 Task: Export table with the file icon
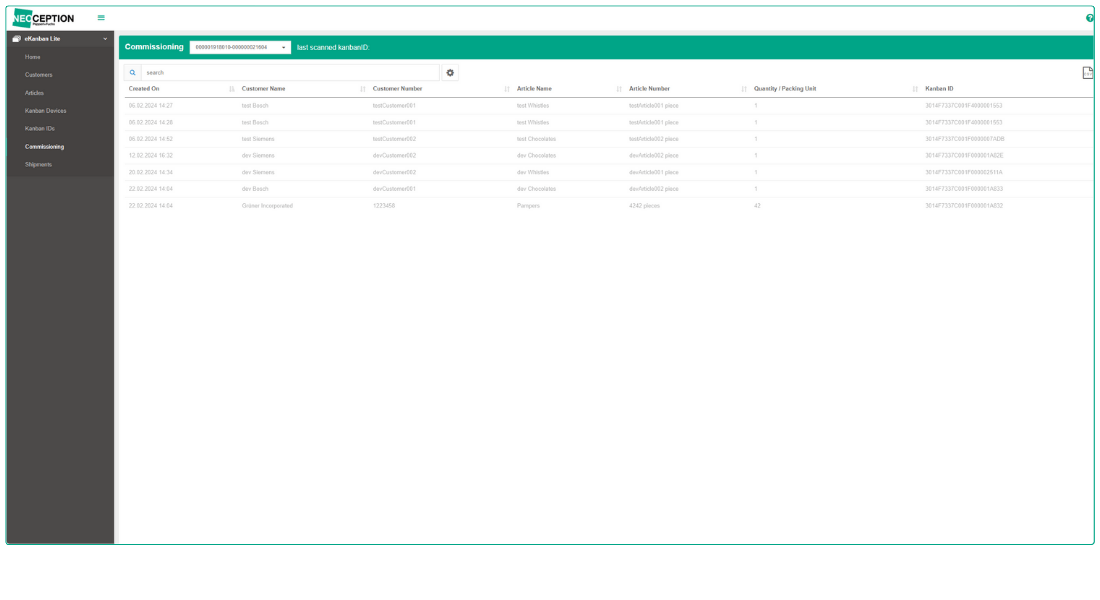tap(1087, 73)
